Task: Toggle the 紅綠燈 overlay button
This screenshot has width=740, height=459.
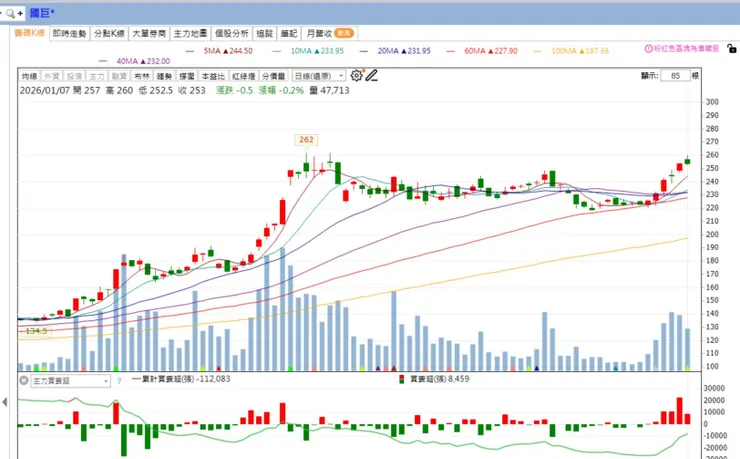Action: tap(244, 76)
